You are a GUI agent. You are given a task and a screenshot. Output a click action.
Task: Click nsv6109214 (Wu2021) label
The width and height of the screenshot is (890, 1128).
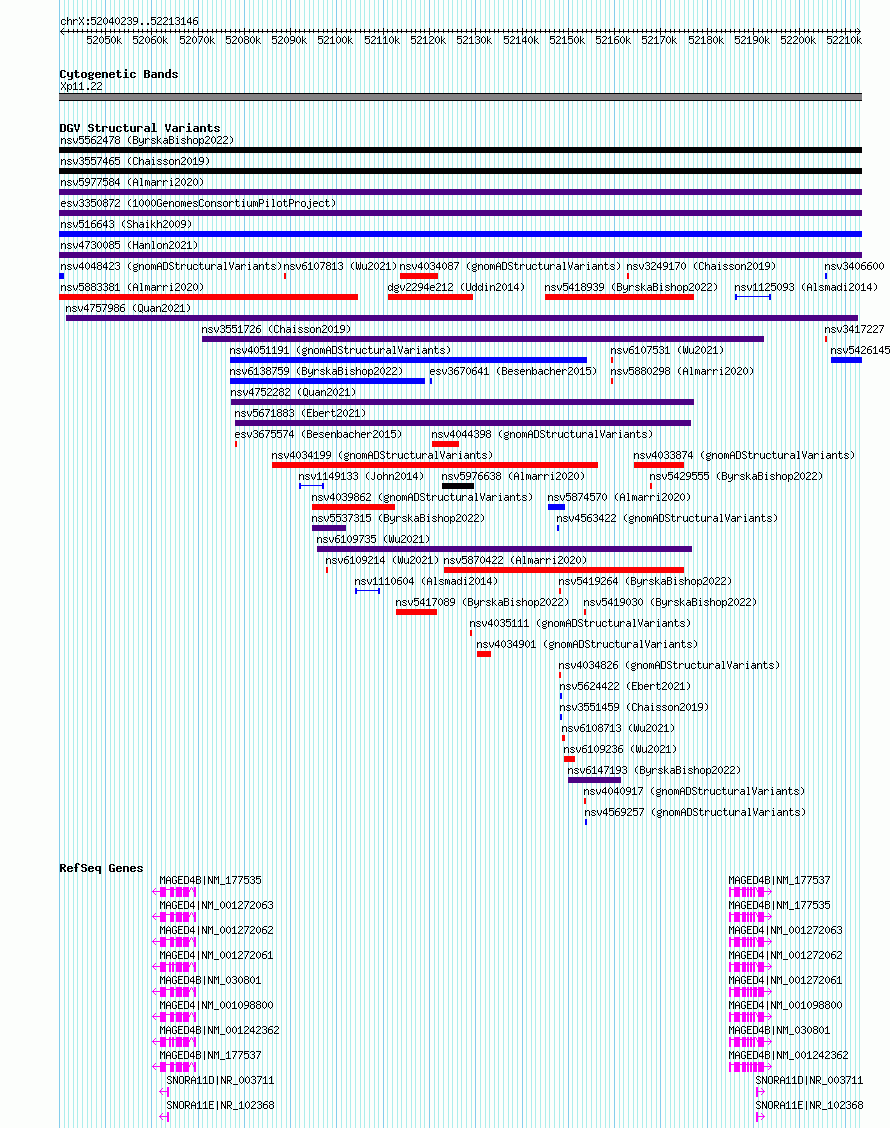(x=381, y=560)
